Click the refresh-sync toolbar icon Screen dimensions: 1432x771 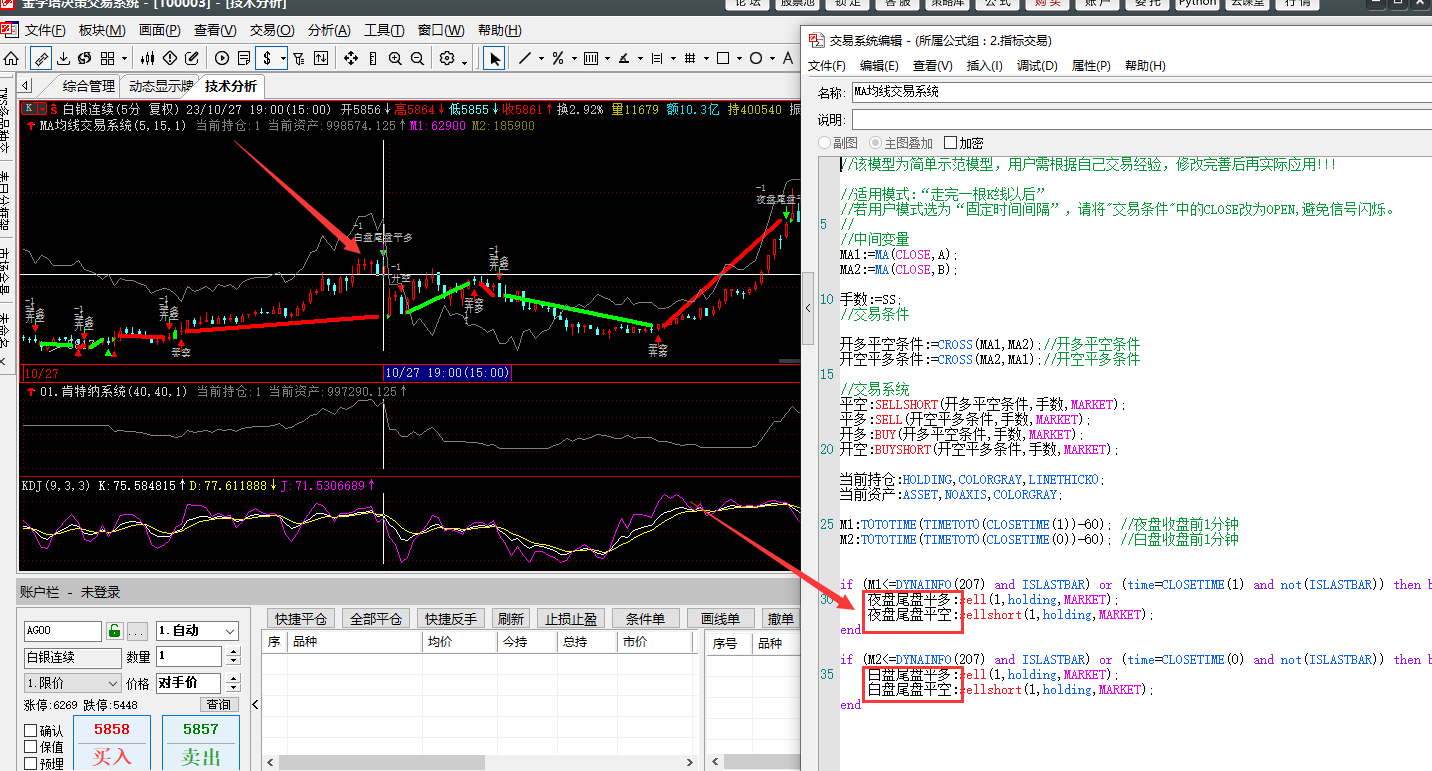point(84,58)
